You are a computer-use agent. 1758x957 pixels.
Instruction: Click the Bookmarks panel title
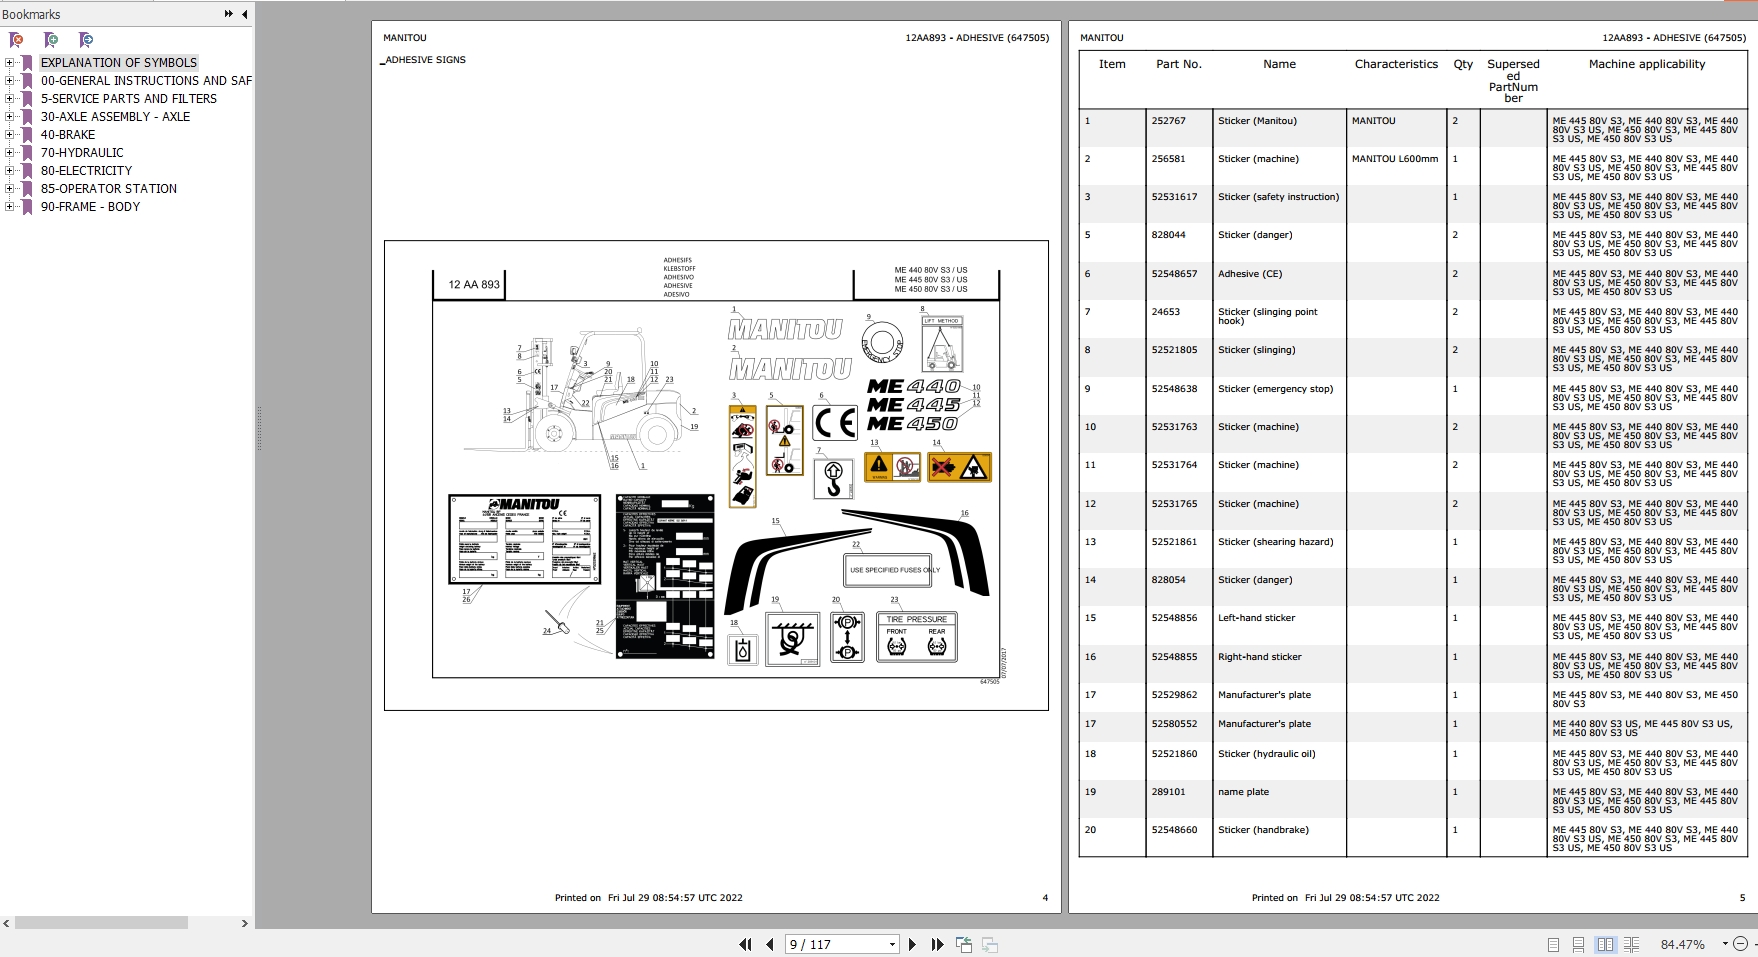coord(31,14)
